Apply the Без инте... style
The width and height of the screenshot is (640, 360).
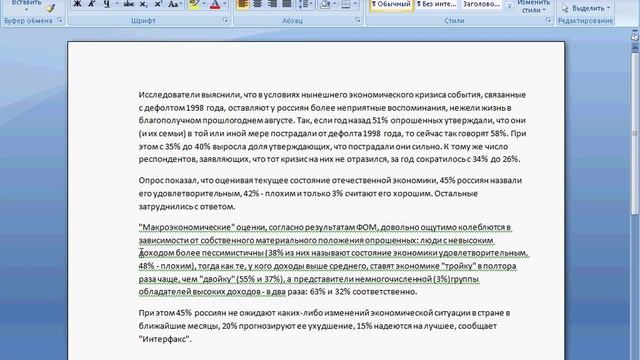(436, 4)
